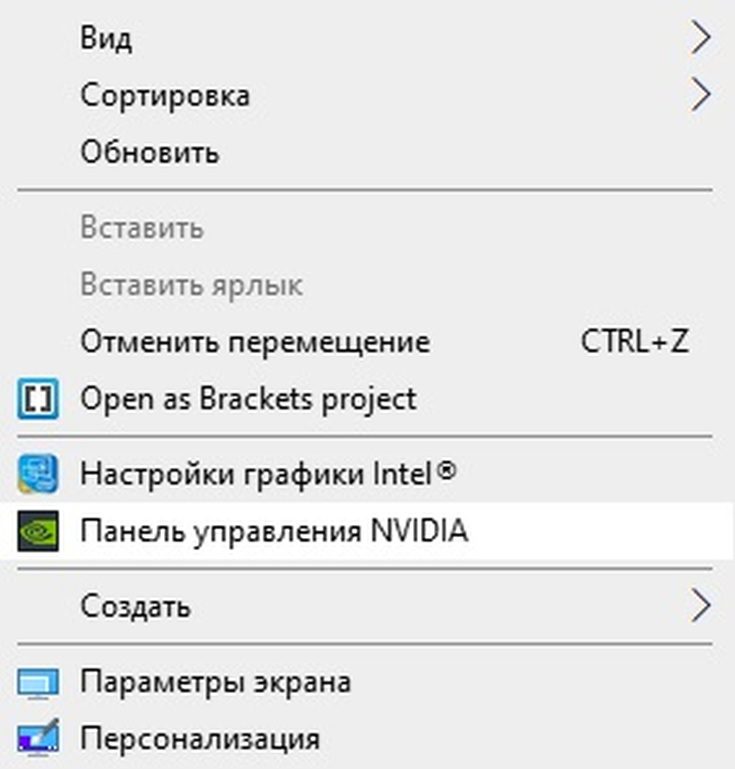Open the Создать menu item
This screenshot has width=735, height=769.
tap(367, 606)
